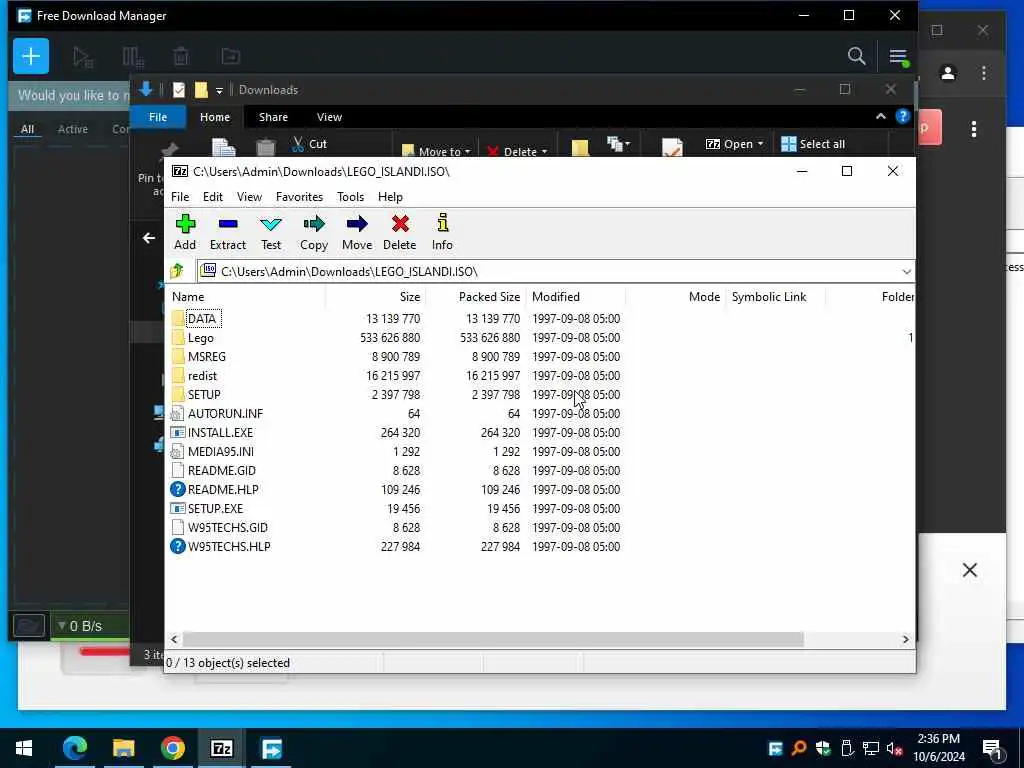Screen dimensions: 1024x768
Task: Click the horizontal scrollbar's right arrow in 7-Zip
Action: point(905,639)
